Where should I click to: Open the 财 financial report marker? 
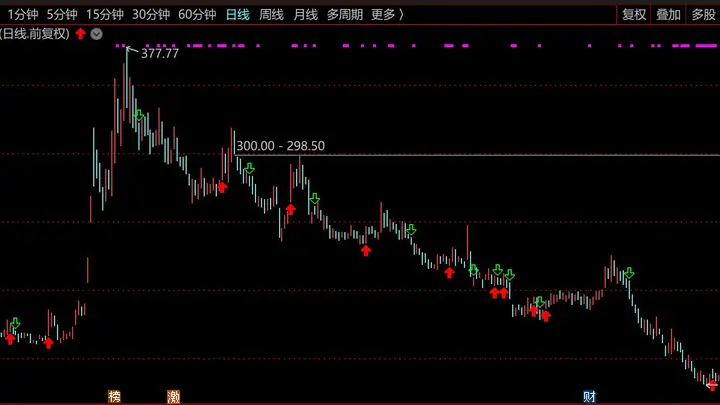point(589,396)
